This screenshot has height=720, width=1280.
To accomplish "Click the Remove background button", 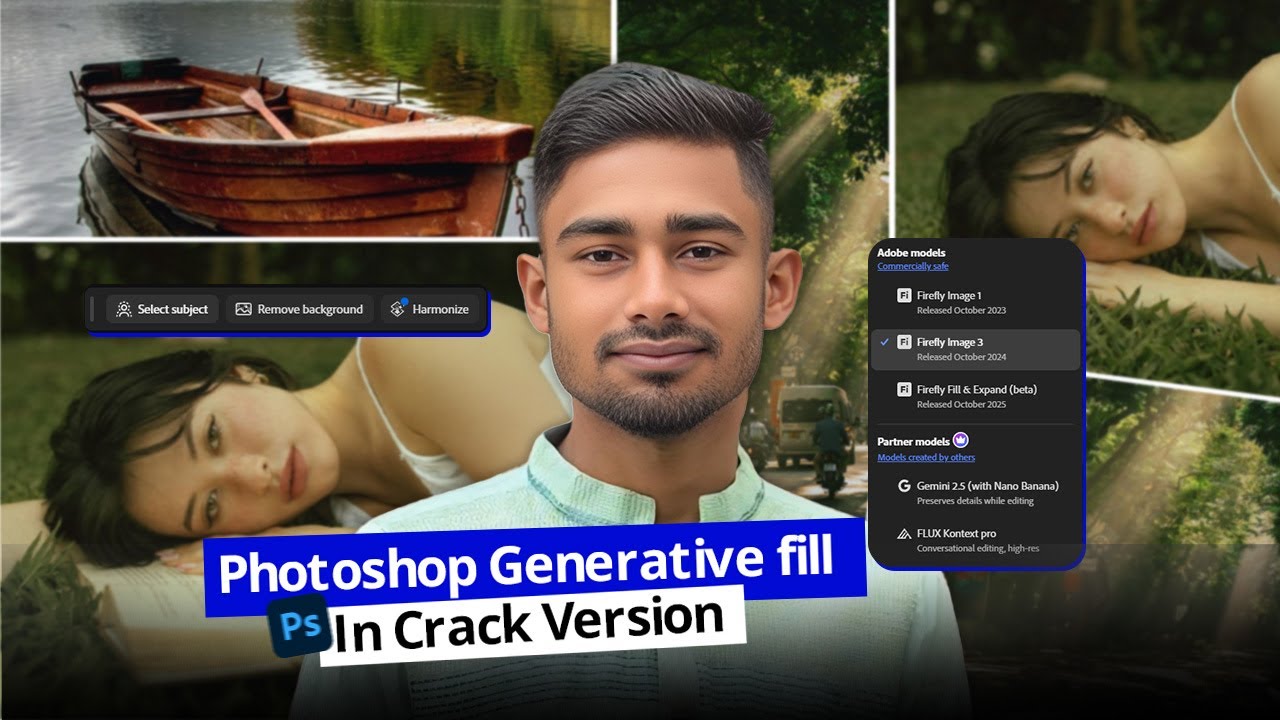I will coord(299,310).
